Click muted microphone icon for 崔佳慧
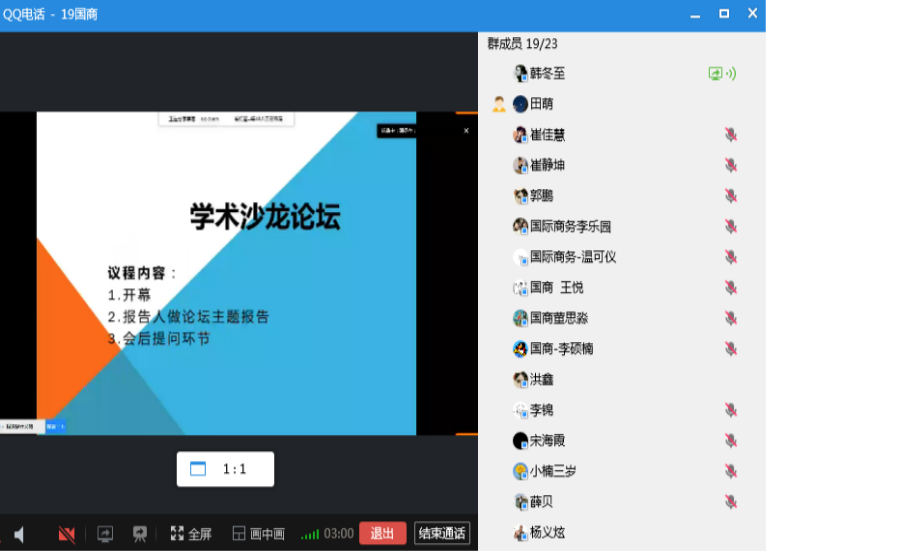The height and width of the screenshot is (554, 899). 731,135
